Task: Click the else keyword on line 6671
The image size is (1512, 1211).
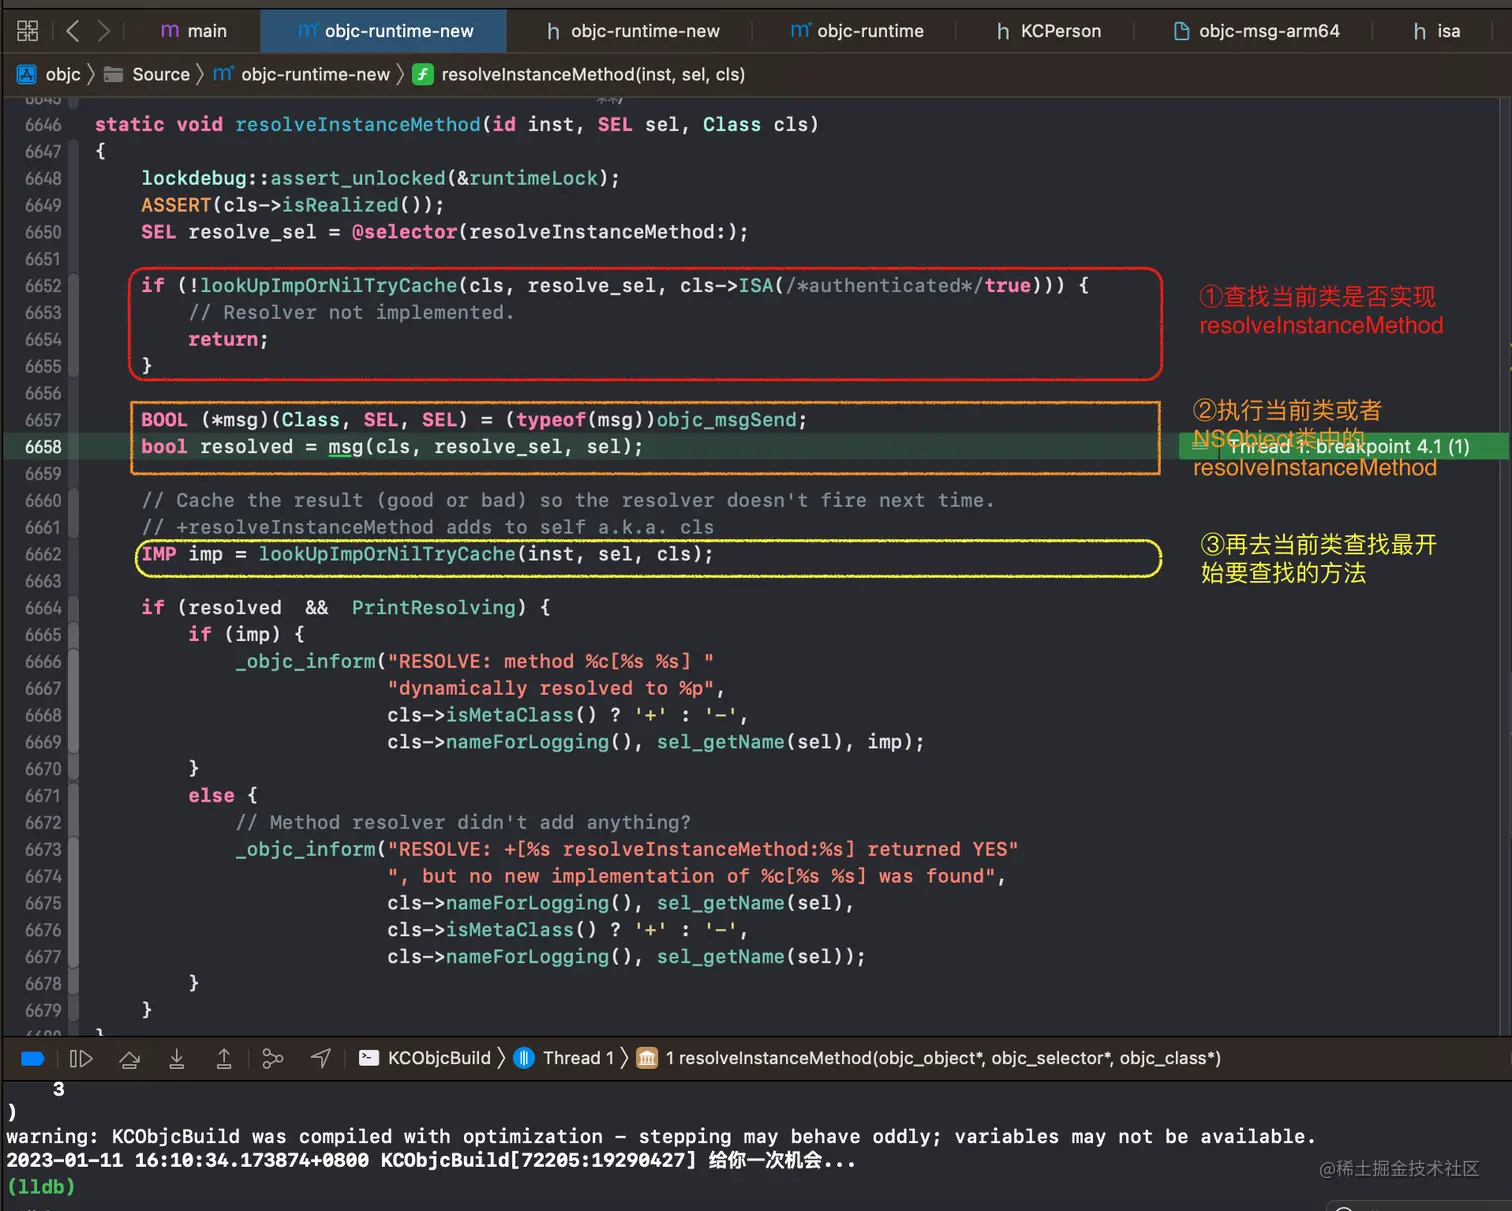Action: [211, 796]
